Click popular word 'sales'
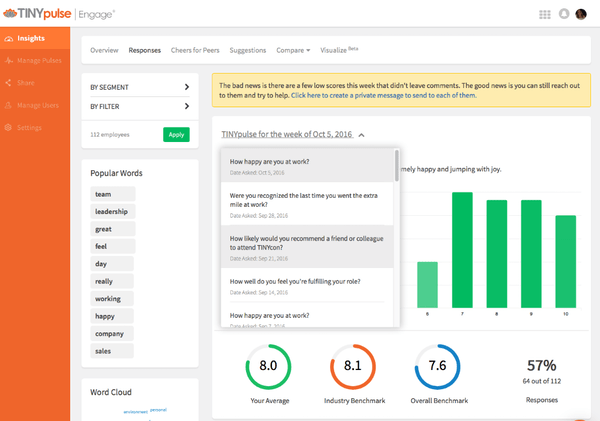This screenshot has width=600, height=421. (x=112, y=351)
